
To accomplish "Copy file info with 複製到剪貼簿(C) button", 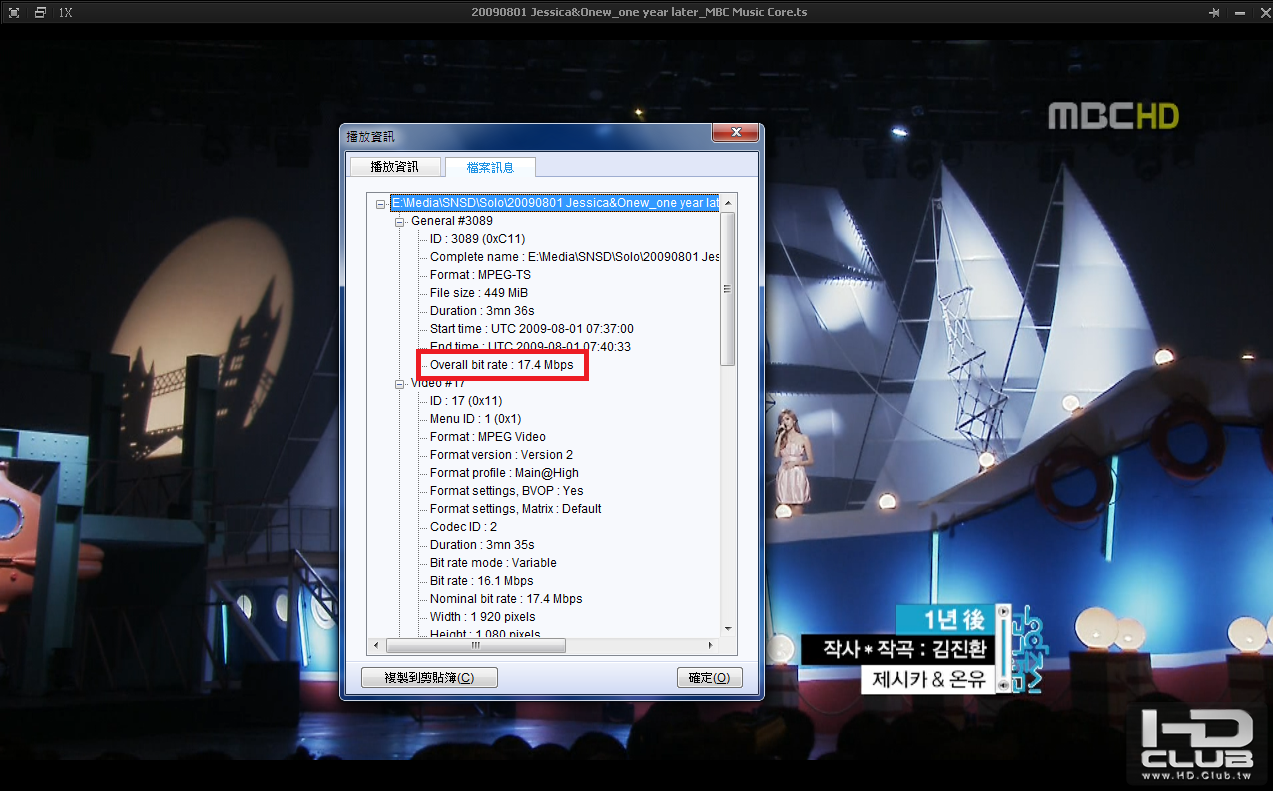I will point(429,678).
